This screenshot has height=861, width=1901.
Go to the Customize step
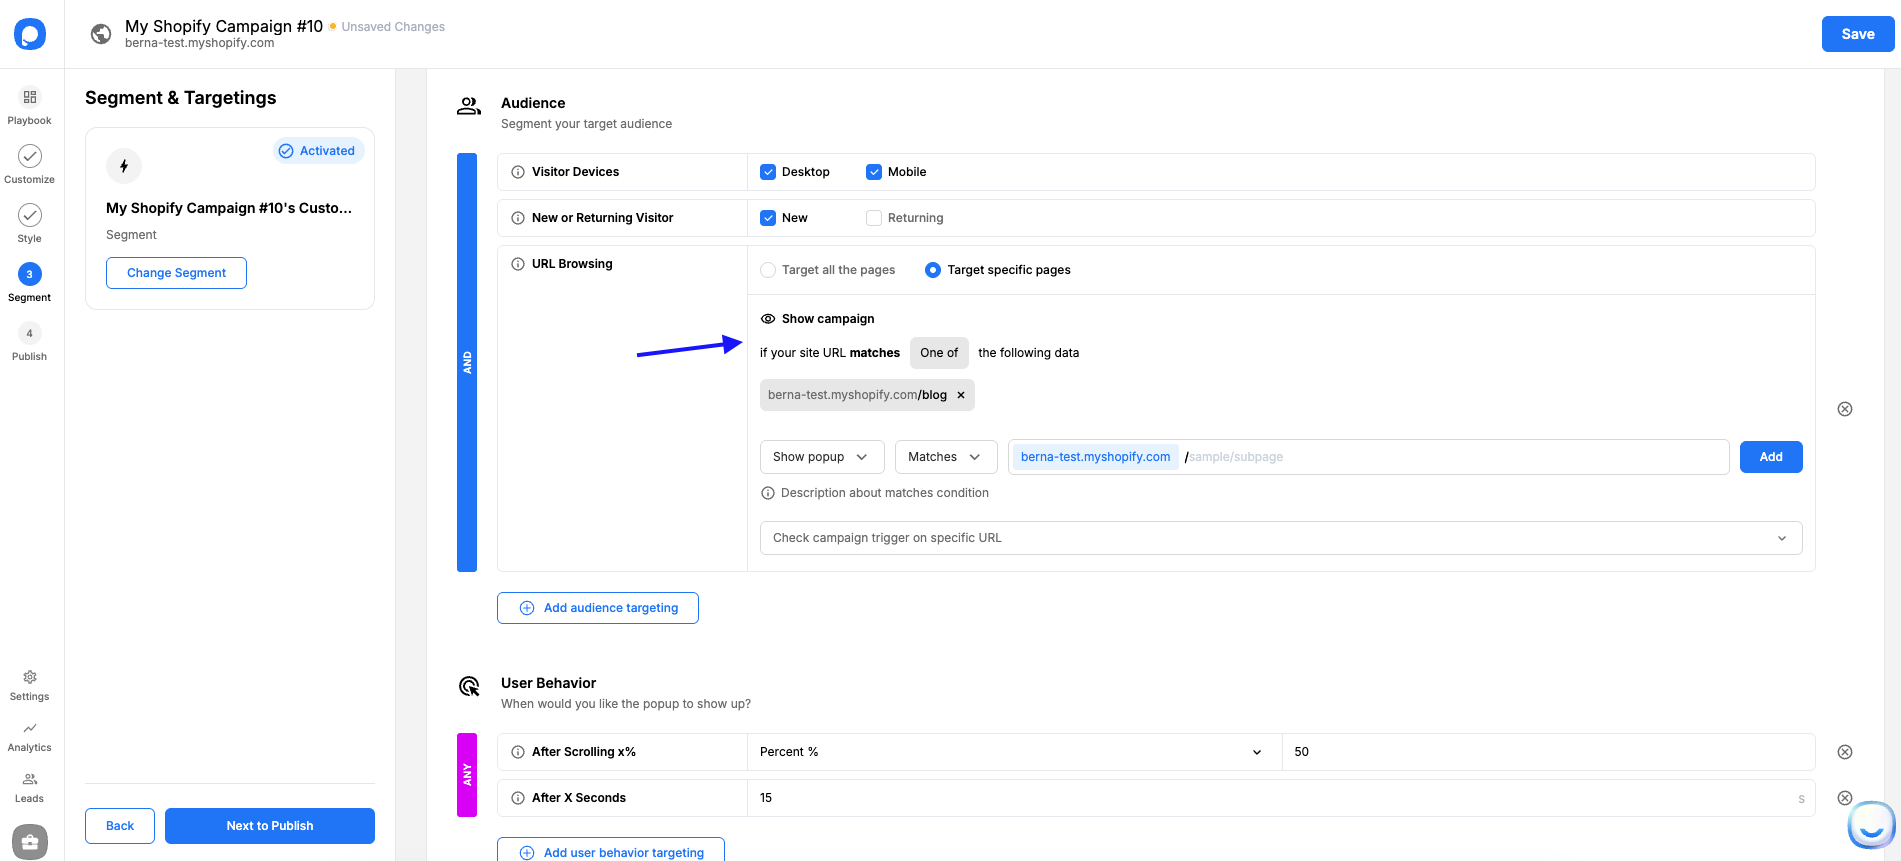(x=30, y=157)
